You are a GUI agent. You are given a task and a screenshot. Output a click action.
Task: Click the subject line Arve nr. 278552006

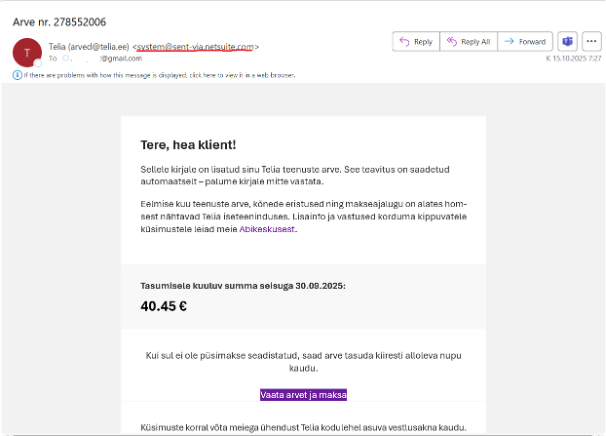click(59, 21)
